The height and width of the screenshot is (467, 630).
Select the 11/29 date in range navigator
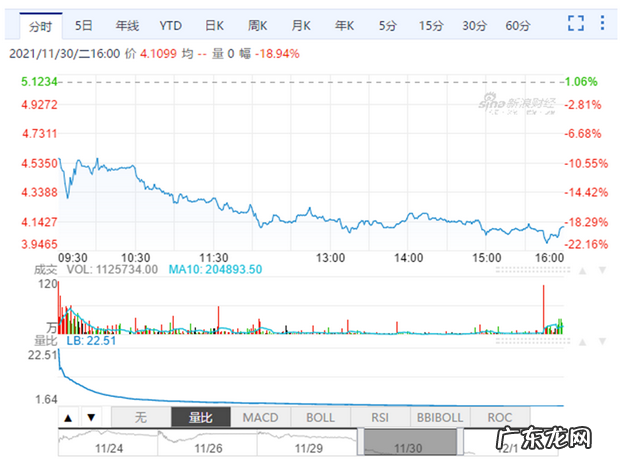click(x=309, y=448)
